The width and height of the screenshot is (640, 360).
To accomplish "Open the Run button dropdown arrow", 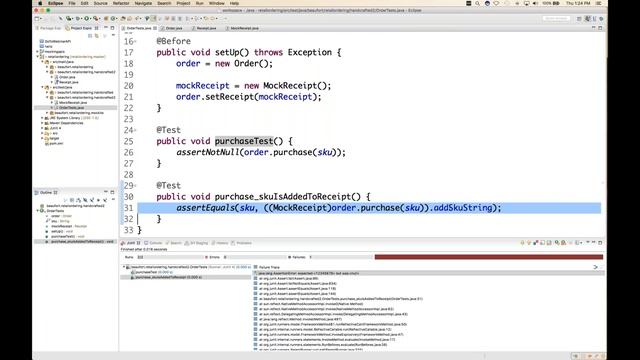I will tap(91, 18).
